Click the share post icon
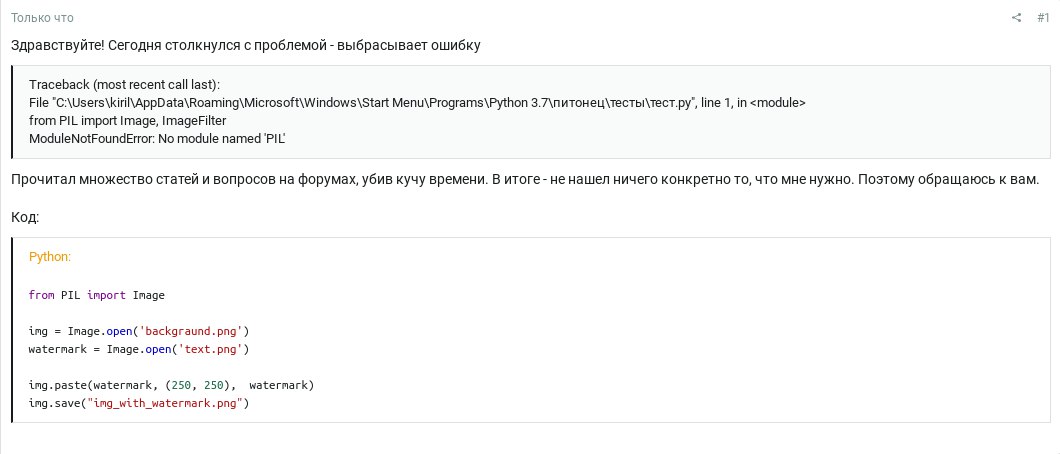 pyautogui.click(x=1017, y=18)
